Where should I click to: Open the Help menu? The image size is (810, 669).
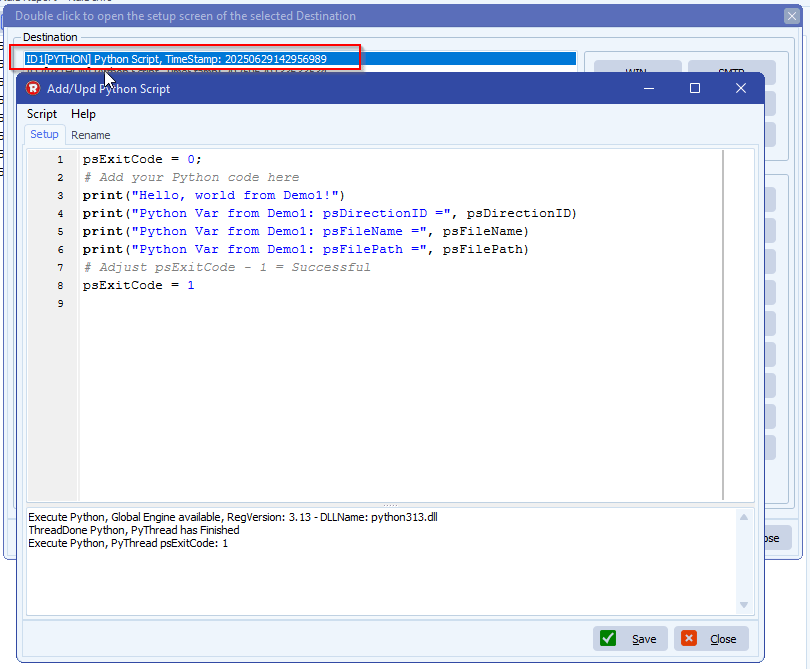click(x=83, y=114)
